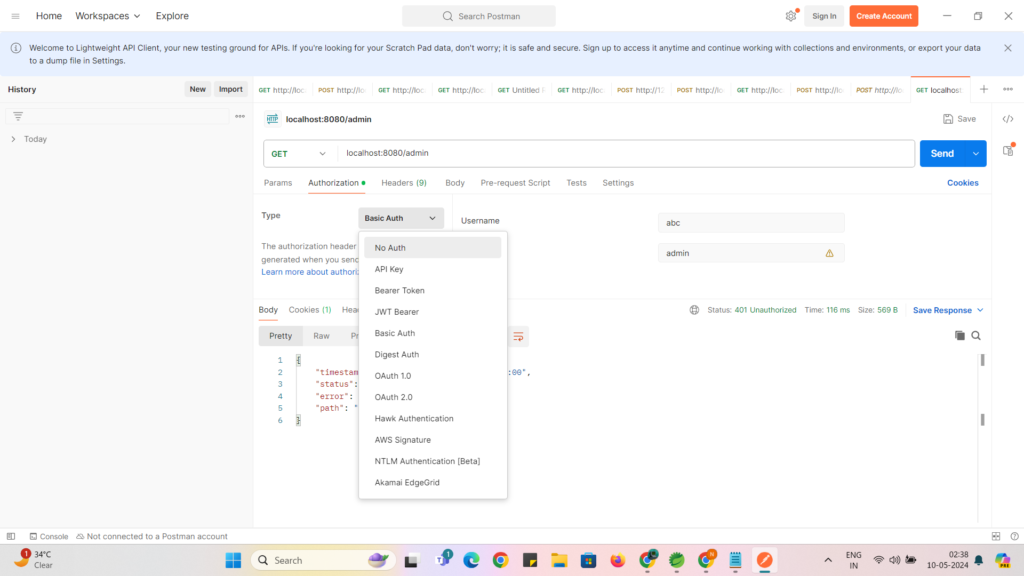1024x576 pixels.
Task: Toggle the sidebar icon in status bar
Action: 11,536
